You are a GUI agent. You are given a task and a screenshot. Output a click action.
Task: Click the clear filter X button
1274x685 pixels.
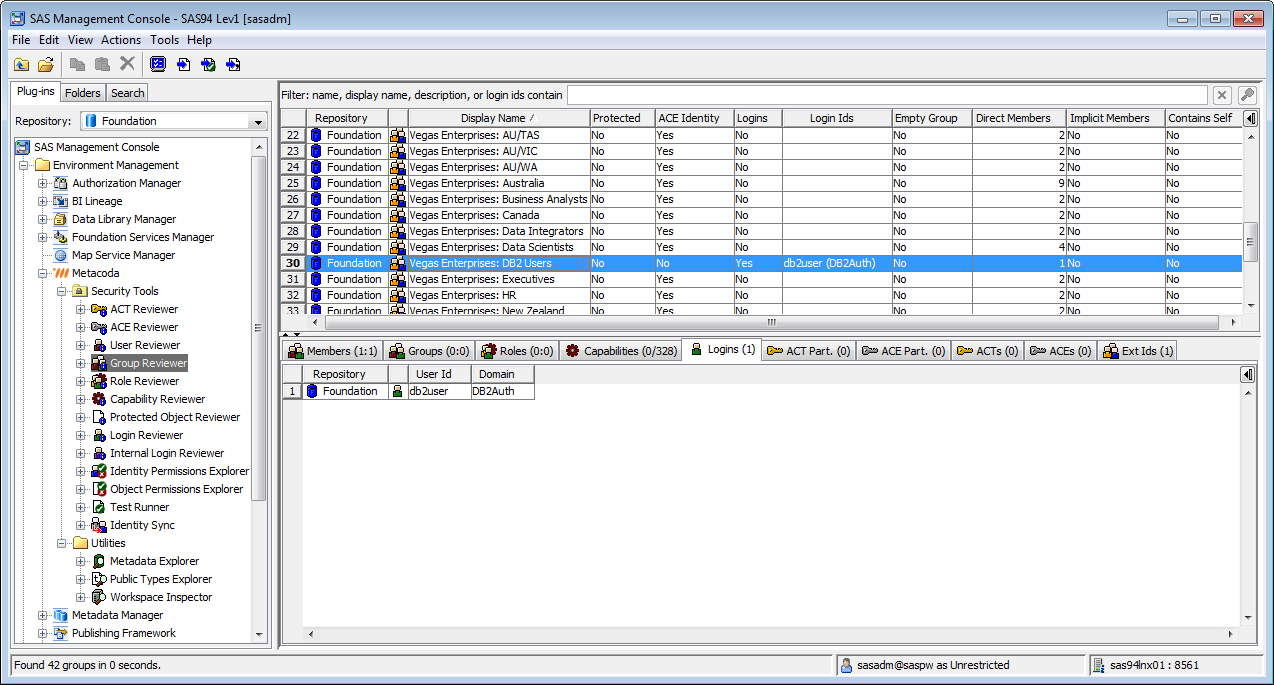[x=1222, y=95]
